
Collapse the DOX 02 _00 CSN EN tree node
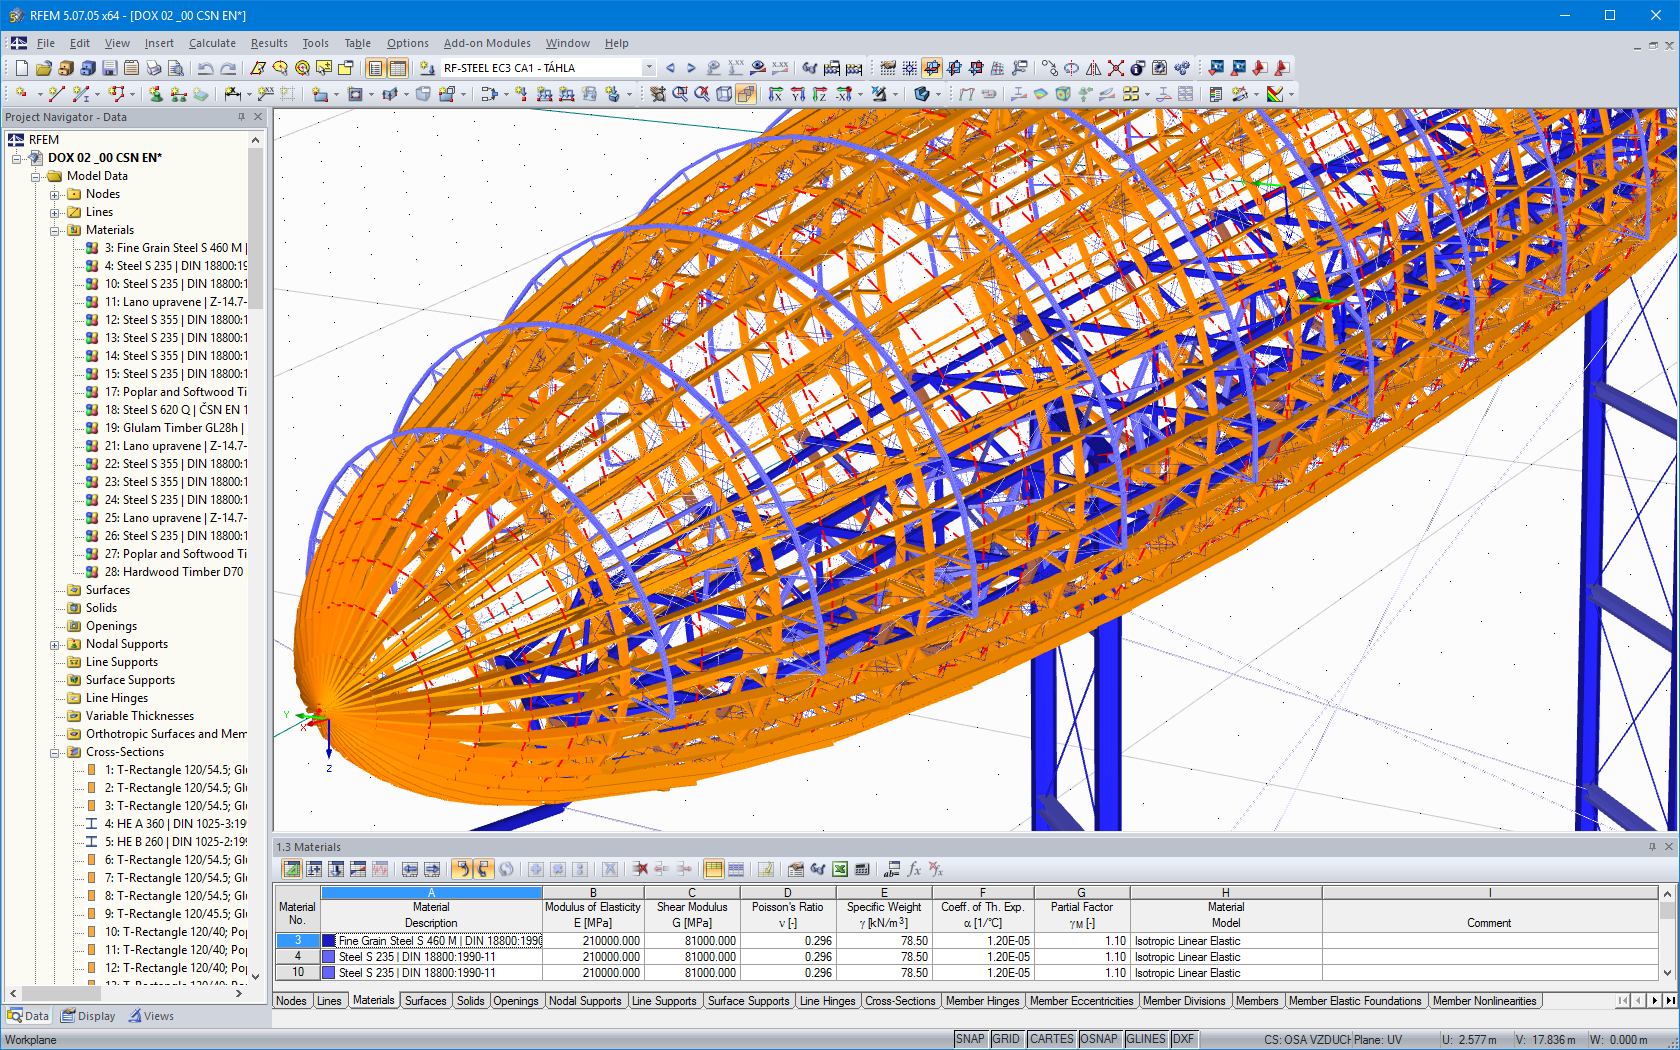click(17, 158)
